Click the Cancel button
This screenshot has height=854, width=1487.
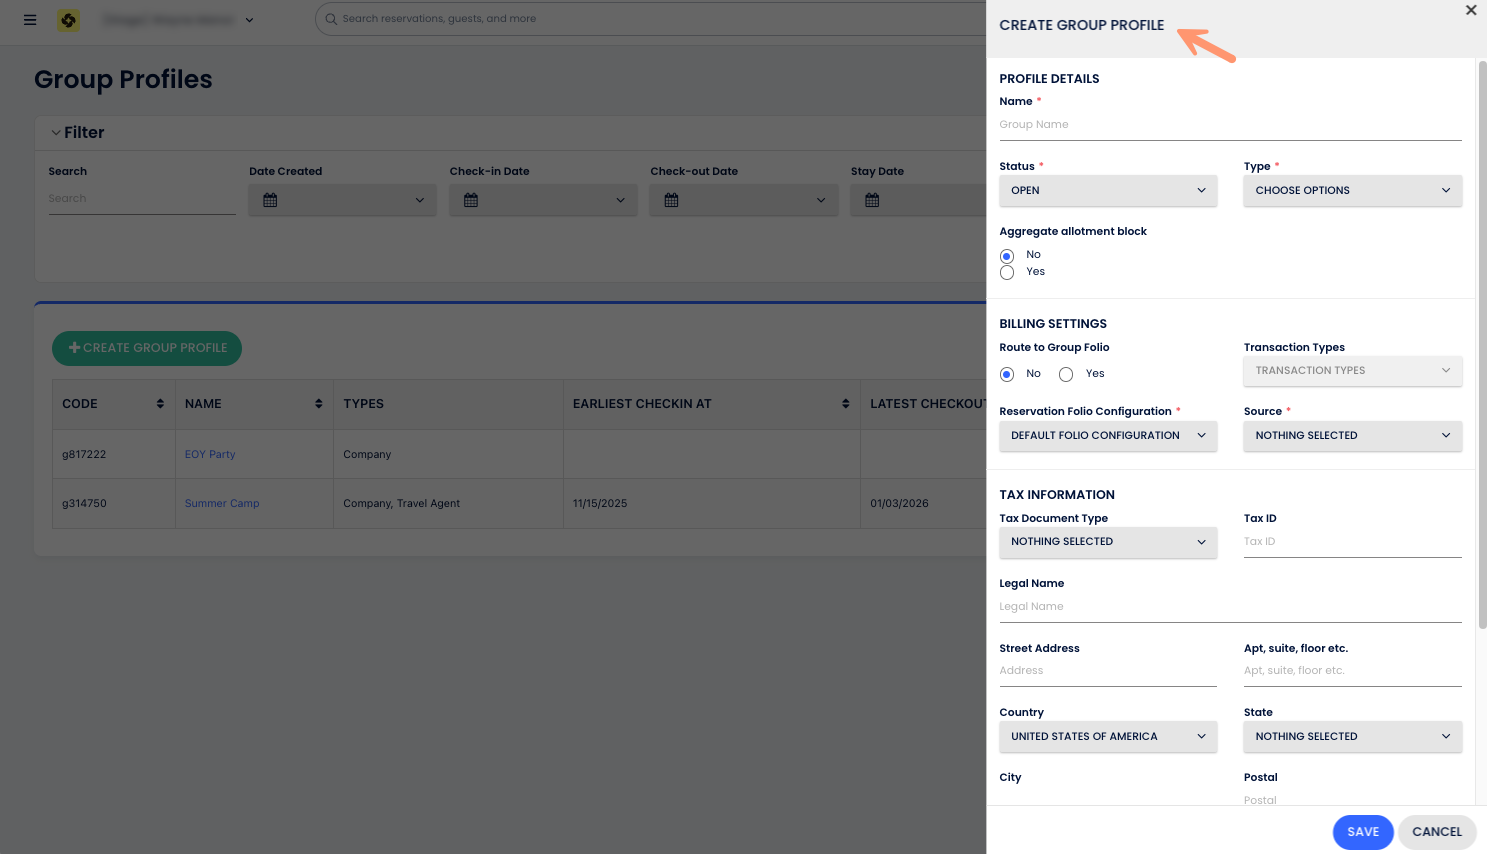tap(1436, 832)
